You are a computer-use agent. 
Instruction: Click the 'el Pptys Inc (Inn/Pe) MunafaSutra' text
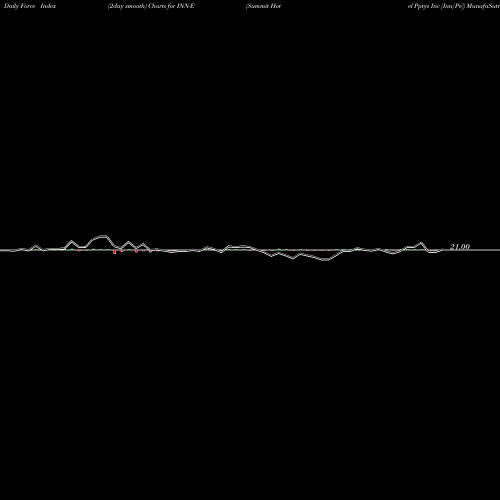454,6
